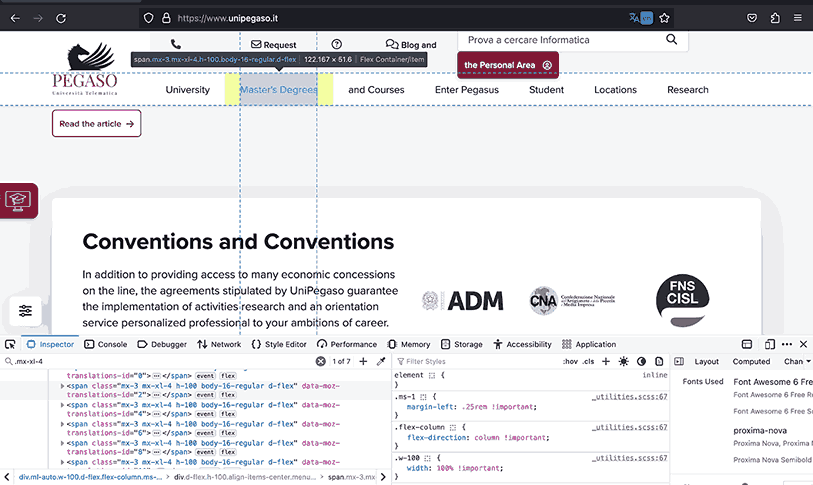
Task: Click the Filter Styles input field
Action: [x=470, y=361]
